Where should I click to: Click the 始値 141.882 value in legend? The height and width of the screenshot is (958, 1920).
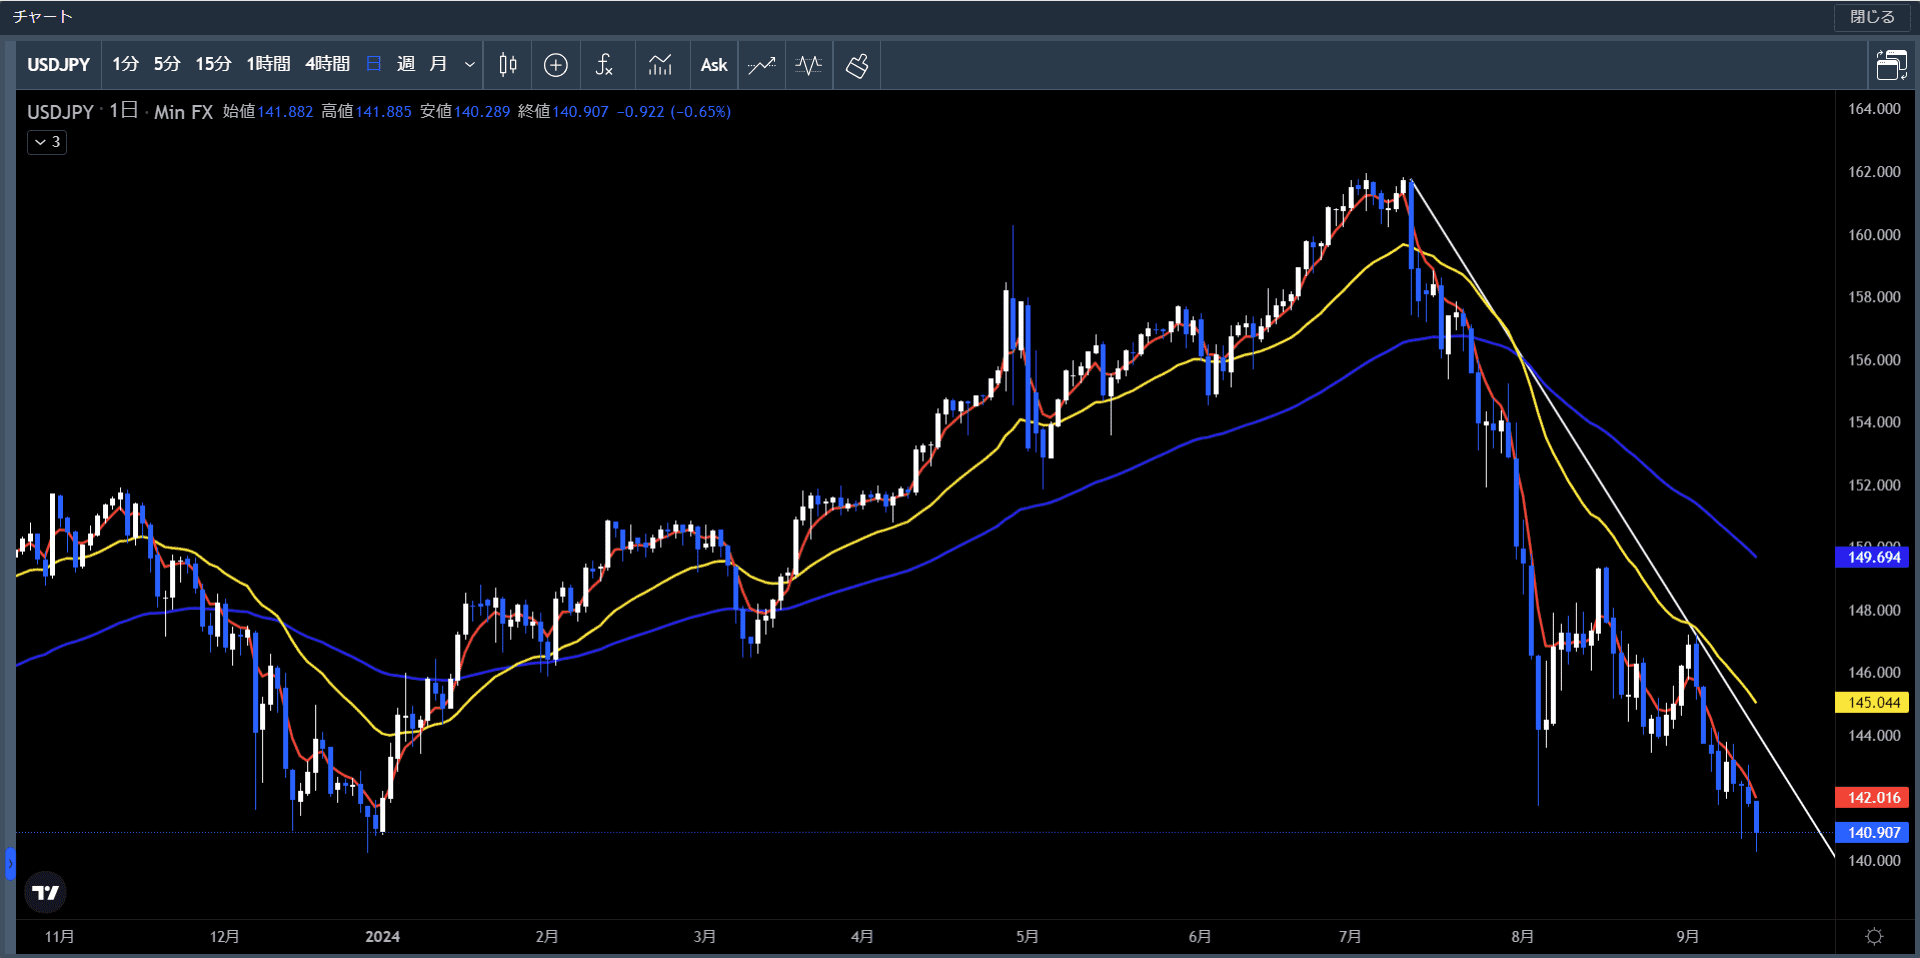click(285, 112)
